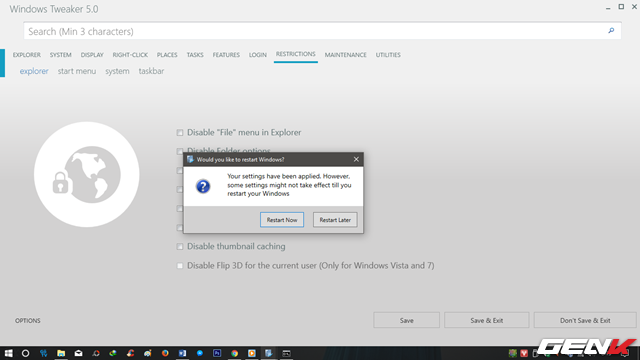Go to the DISPLAY tab
640x360 pixels.
pyautogui.click(x=92, y=55)
